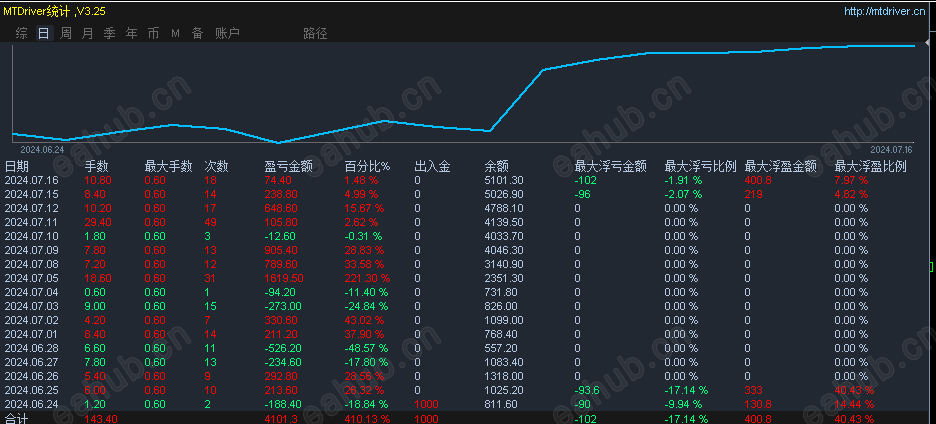Click profit amount 1619.50

282,278
